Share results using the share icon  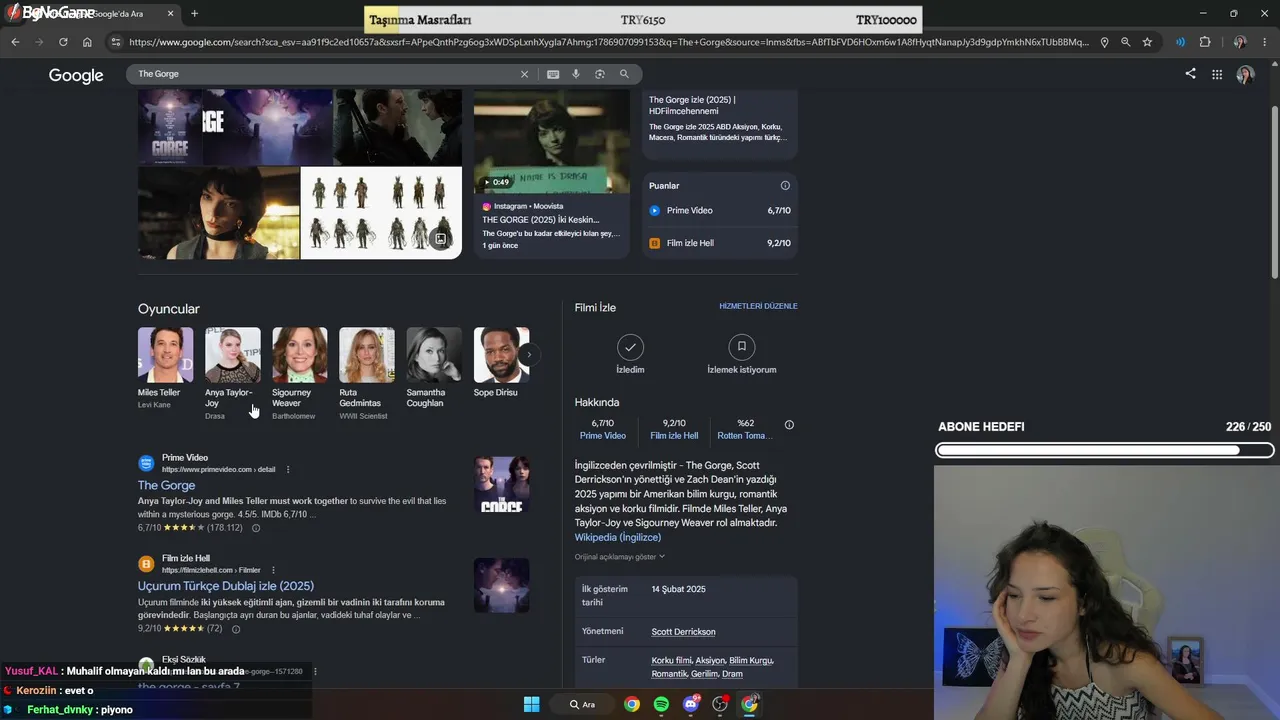1190,74
